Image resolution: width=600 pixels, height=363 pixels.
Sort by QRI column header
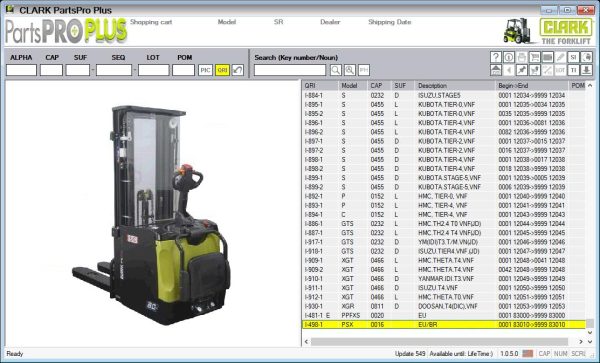coord(321,86)
